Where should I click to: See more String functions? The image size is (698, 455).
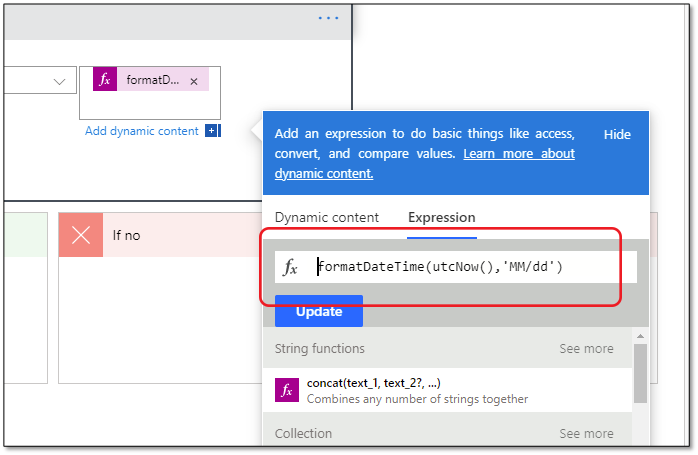pos(586,349)
